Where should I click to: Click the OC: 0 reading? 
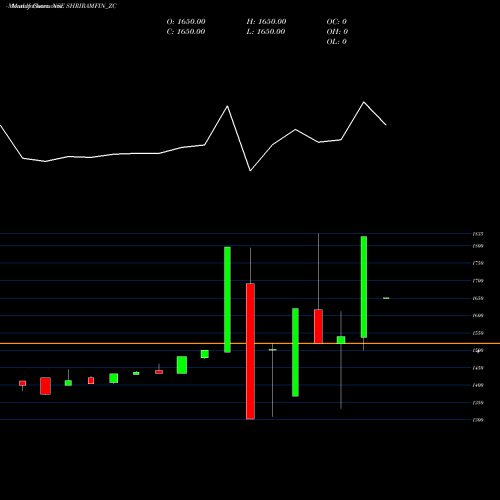coord(336,22)
